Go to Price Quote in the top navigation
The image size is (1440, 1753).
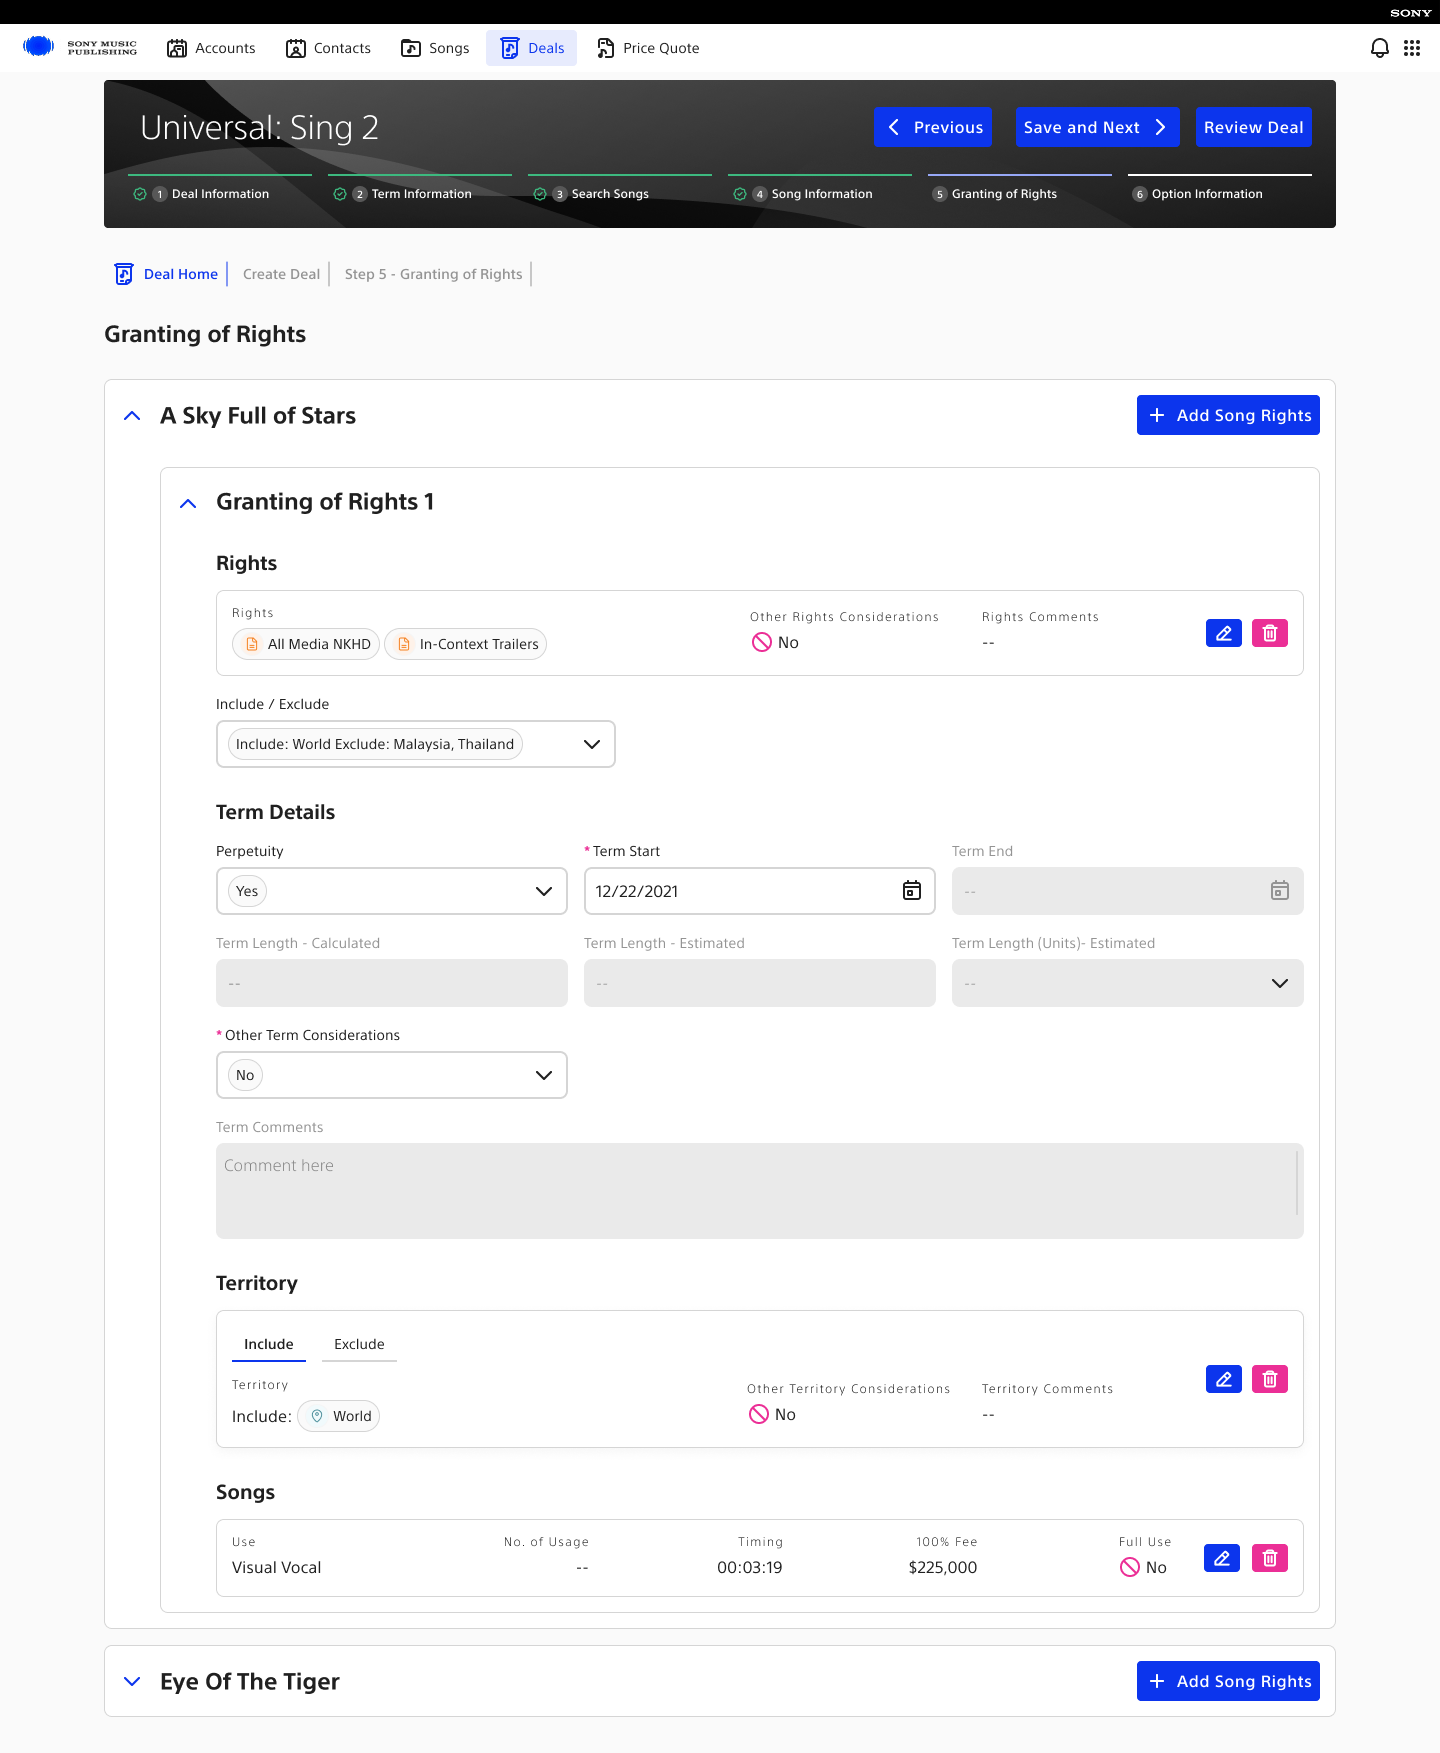tap(648, 48)
